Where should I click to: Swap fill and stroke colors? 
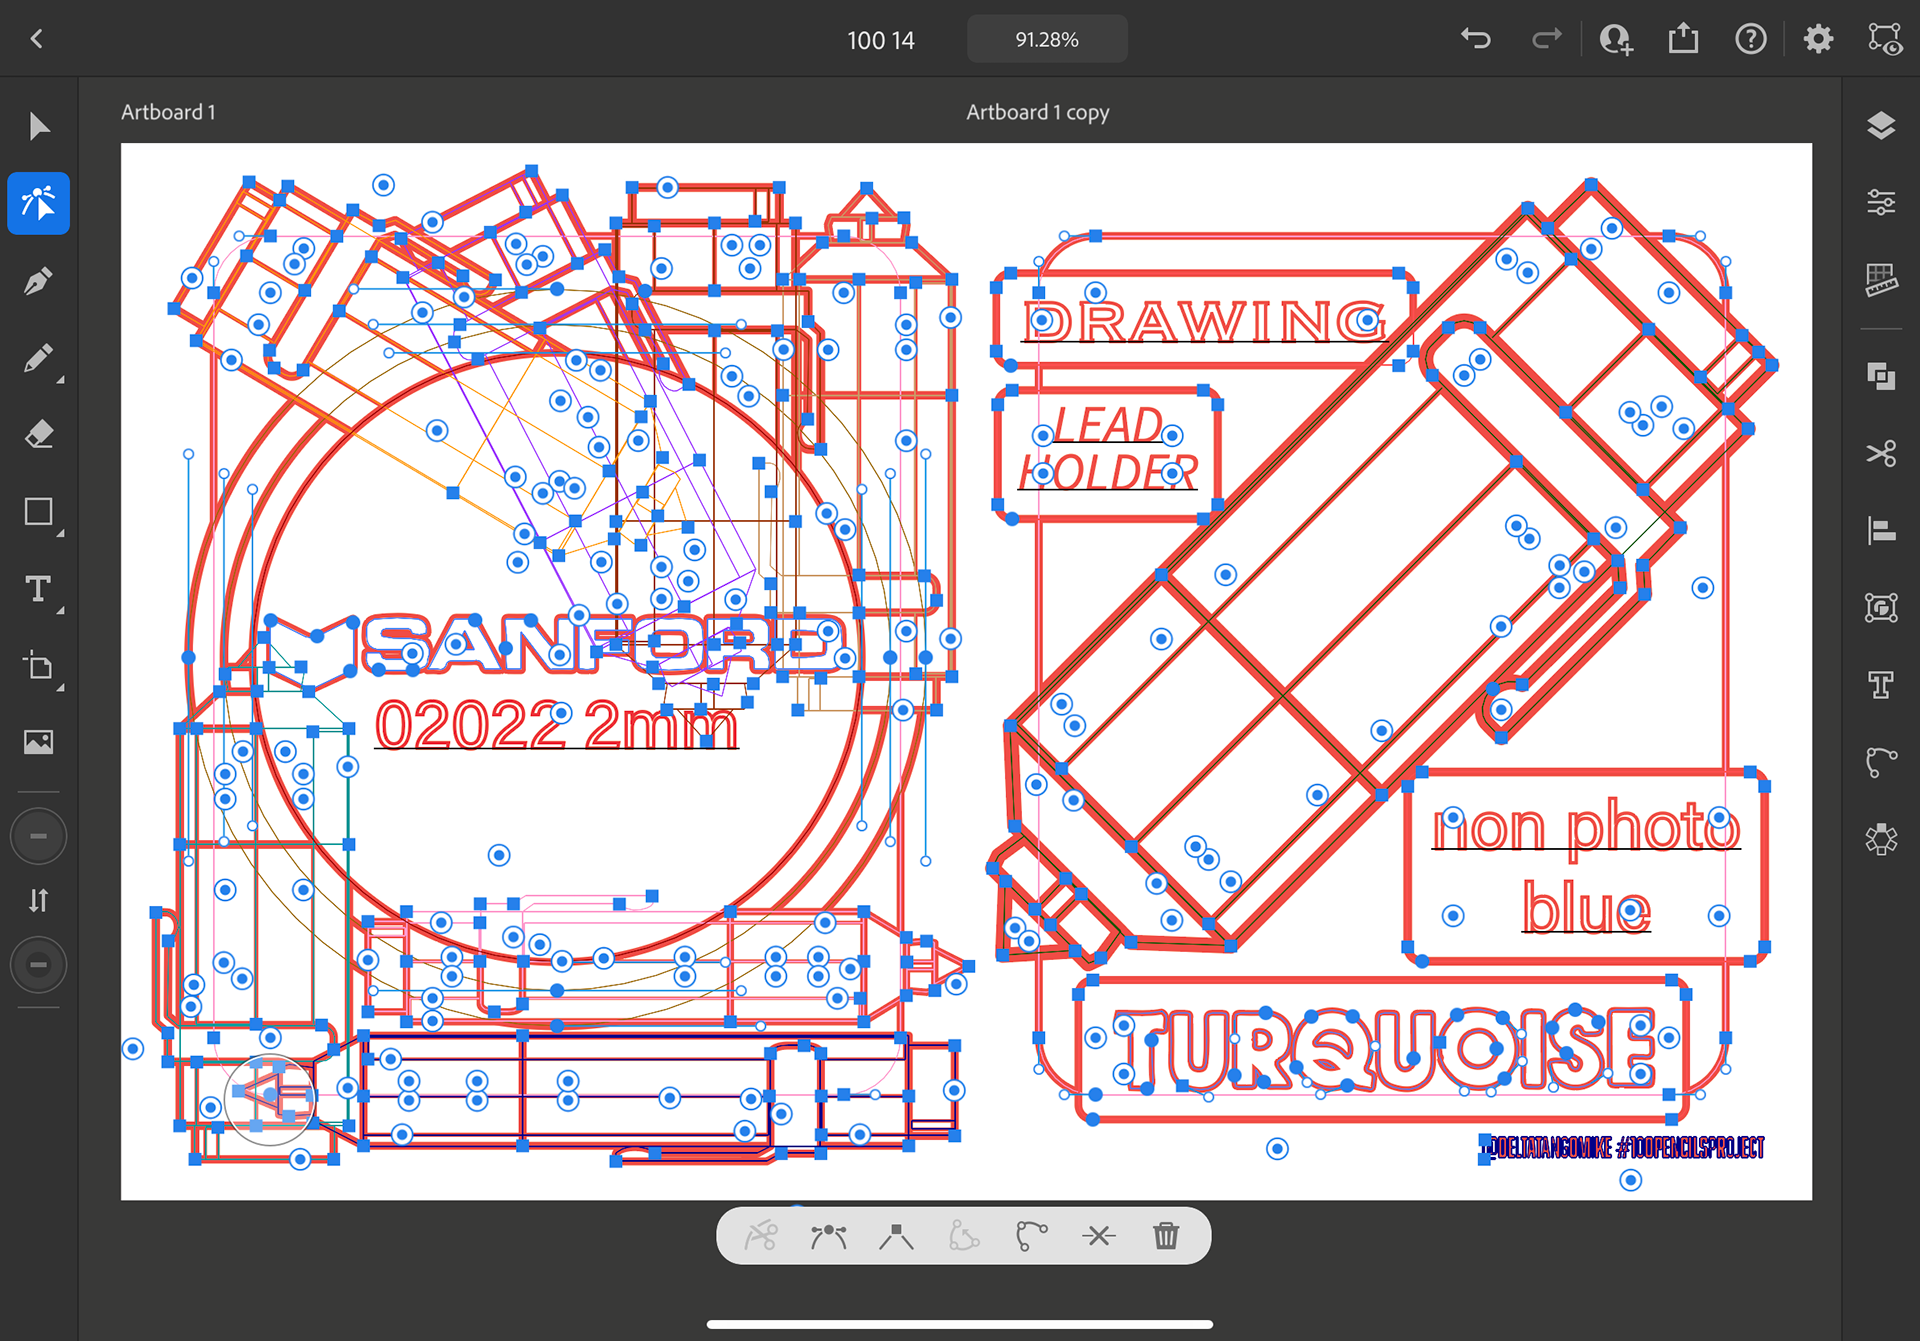pyautogui.click(x=38, y=900)
